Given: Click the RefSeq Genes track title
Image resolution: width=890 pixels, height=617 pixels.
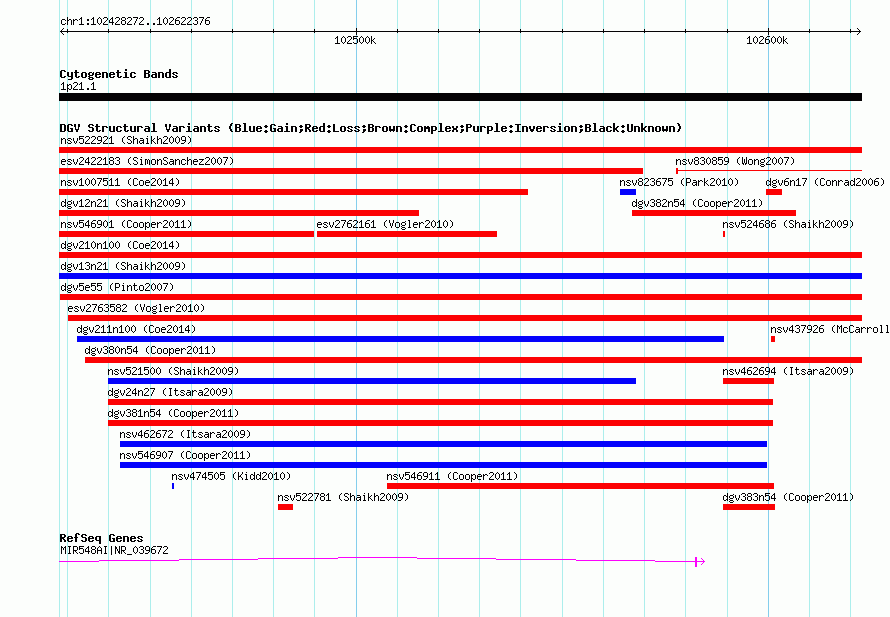Looking at the screenshot, I should pos(101,538).
